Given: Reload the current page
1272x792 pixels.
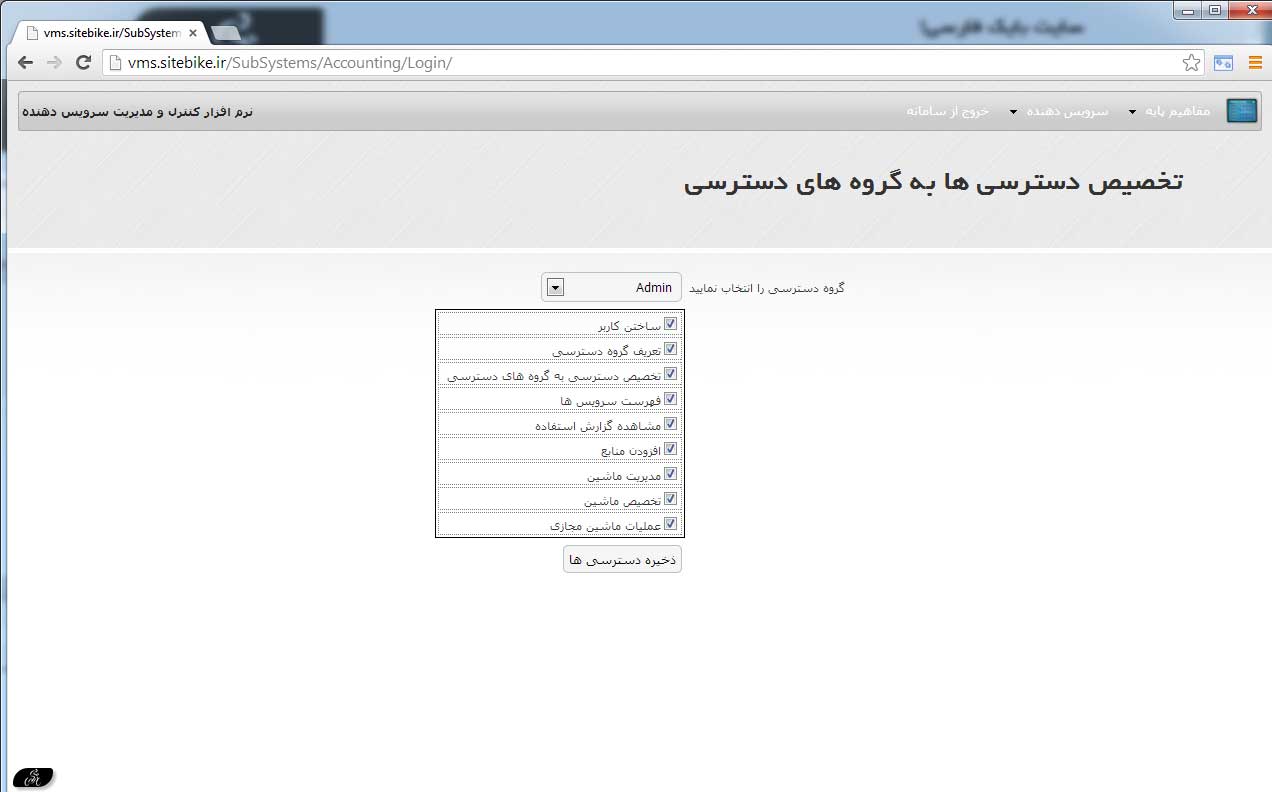Looking at the screenshot, I should (84, 63).
